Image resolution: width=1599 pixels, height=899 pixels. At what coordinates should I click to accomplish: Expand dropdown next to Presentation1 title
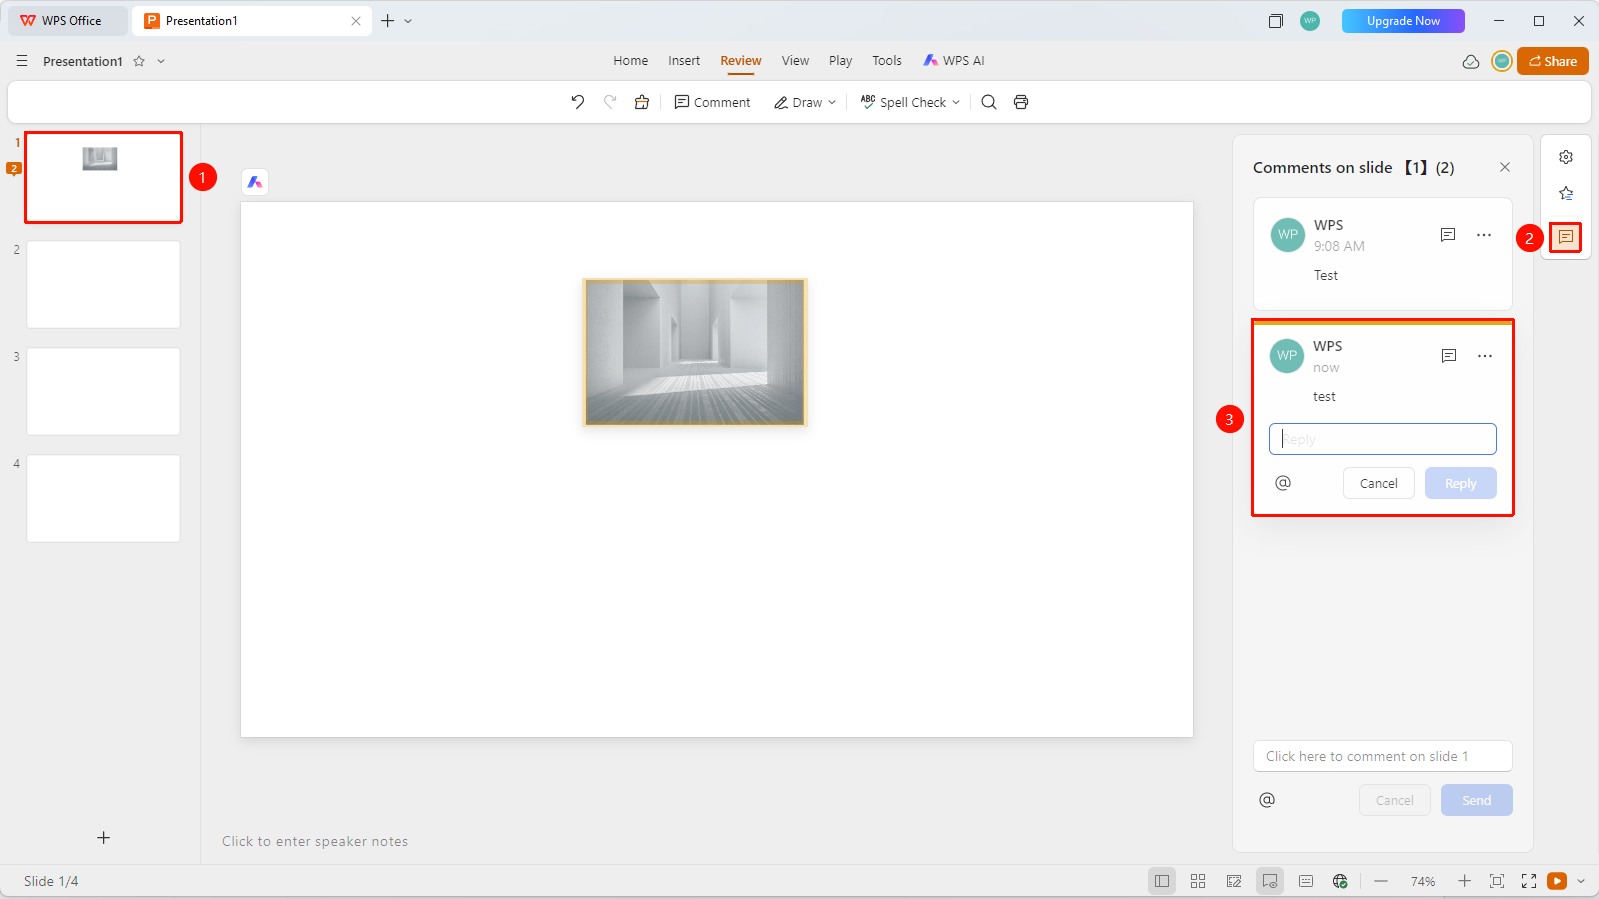click(x=161, y=61)
